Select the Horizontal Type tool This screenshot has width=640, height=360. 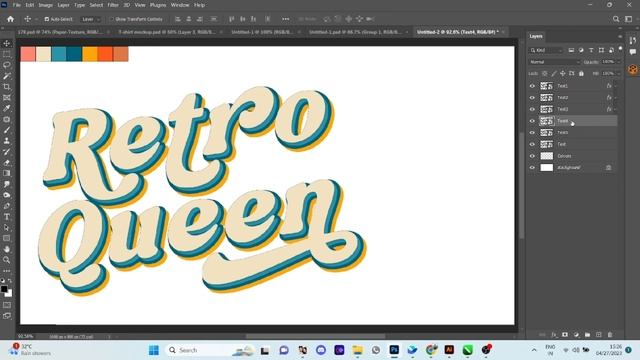(x=7, y=217)
